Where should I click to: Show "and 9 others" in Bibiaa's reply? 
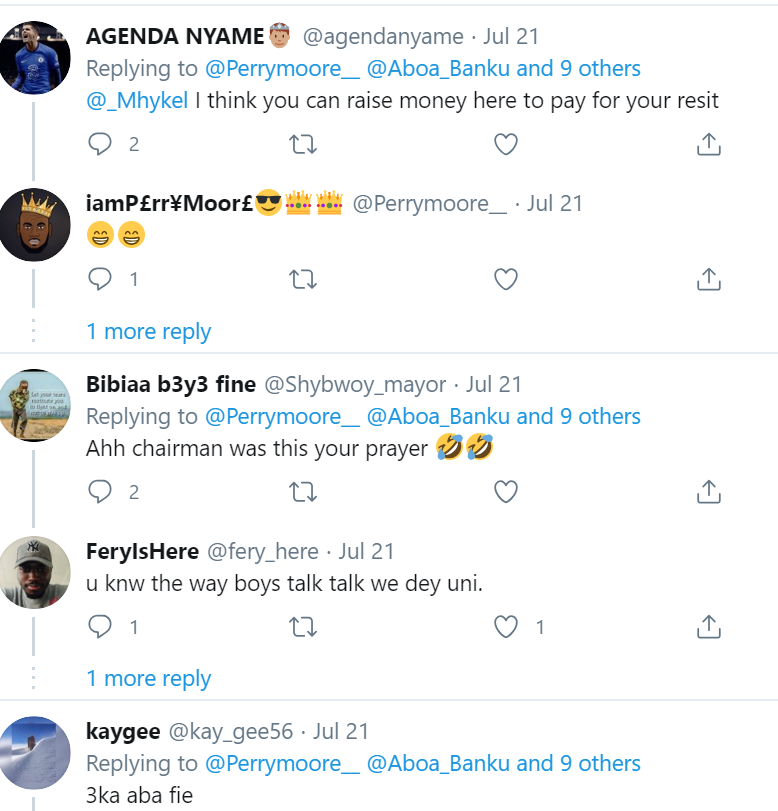coord(578,417)
